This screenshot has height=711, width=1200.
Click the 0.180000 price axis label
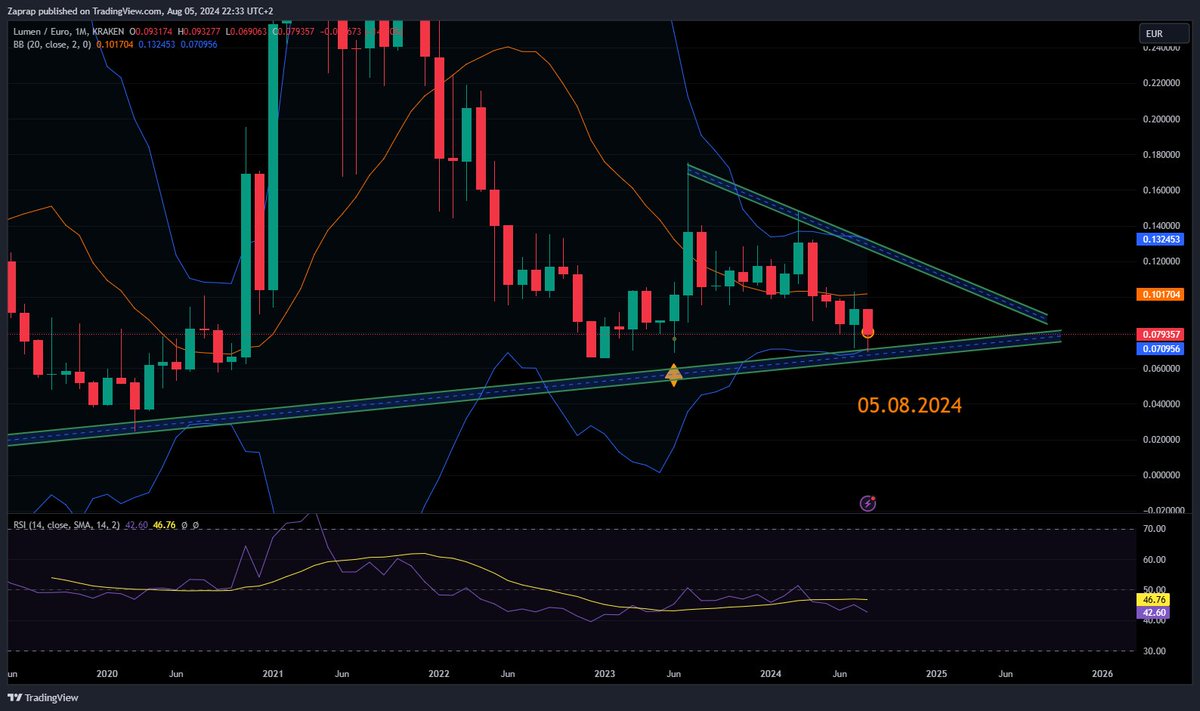(1163, 155)
